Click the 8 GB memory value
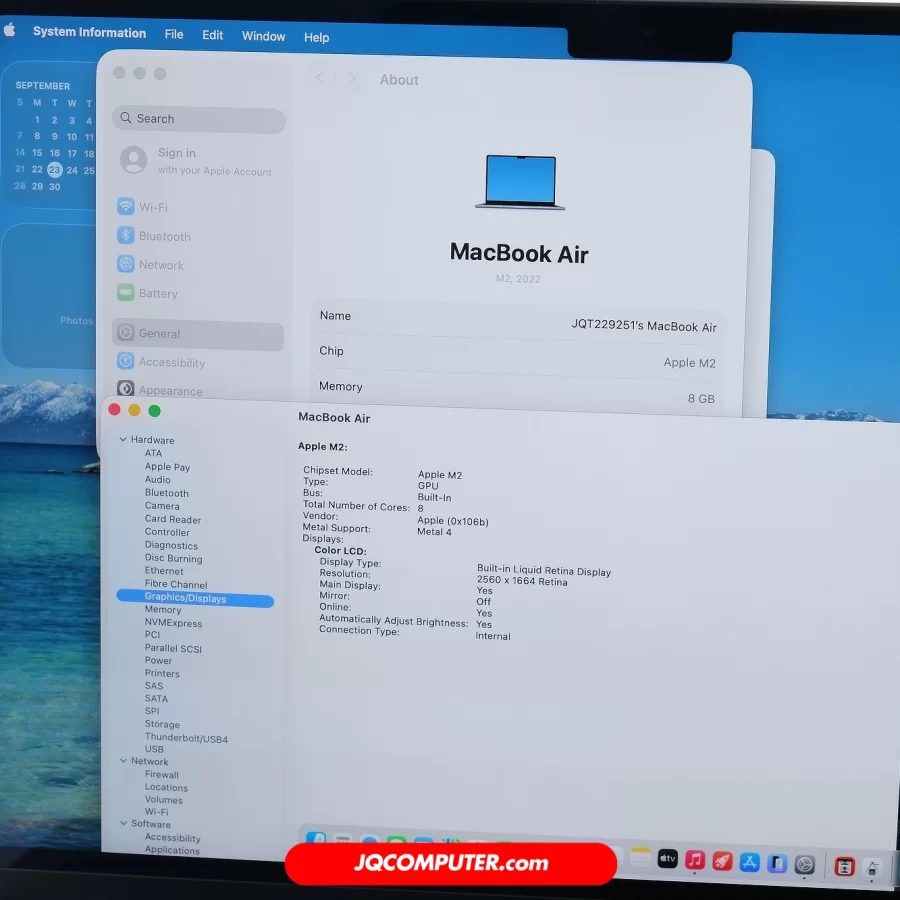This screenshot has height=900, width=900. coord(701,398)
